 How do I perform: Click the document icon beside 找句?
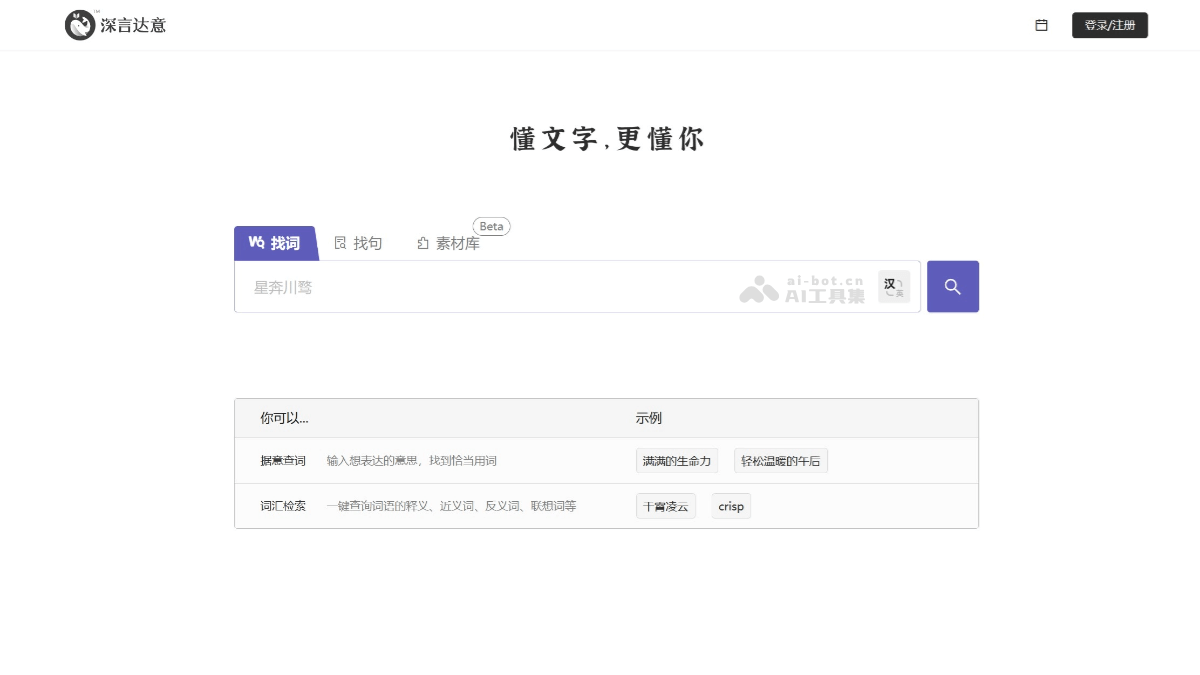tap(340, 243)
